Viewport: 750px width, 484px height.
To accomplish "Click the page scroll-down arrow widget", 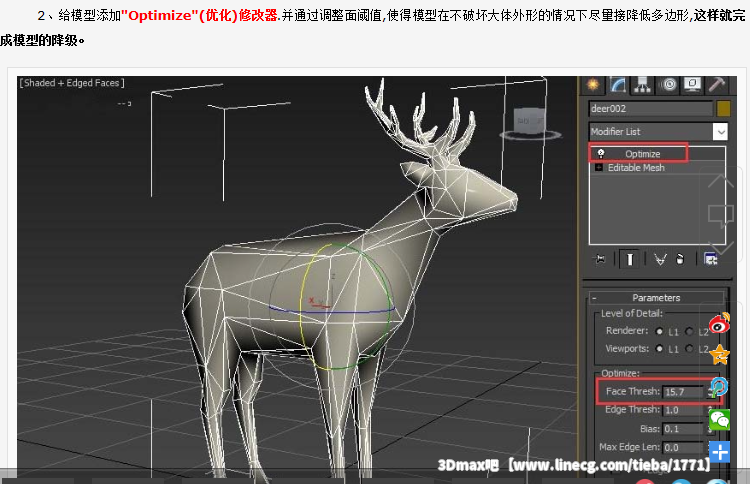I will (x=721, y=248).
